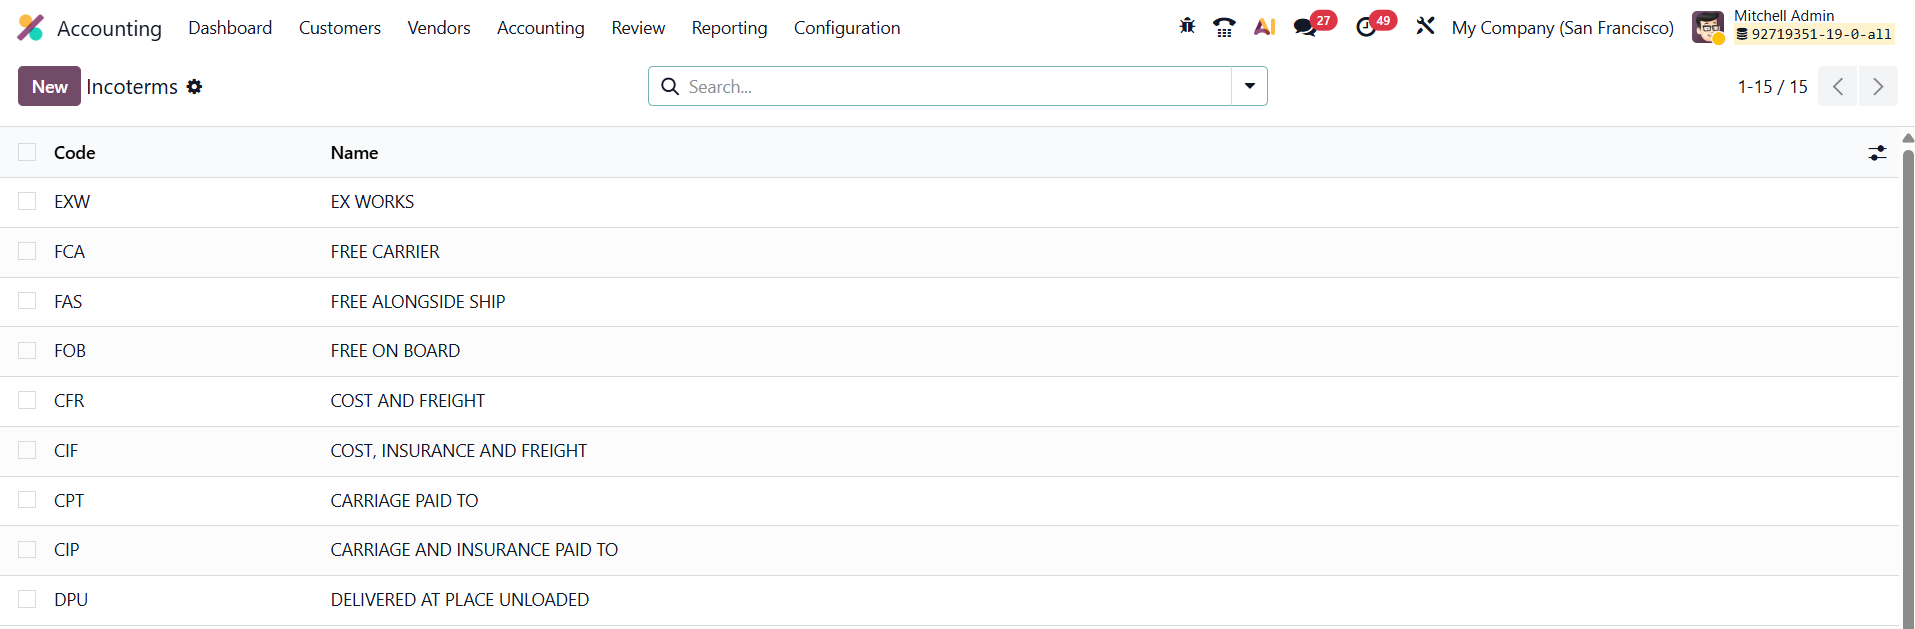
Task: Check the EXW row checkbox
Action: (27, 202)
